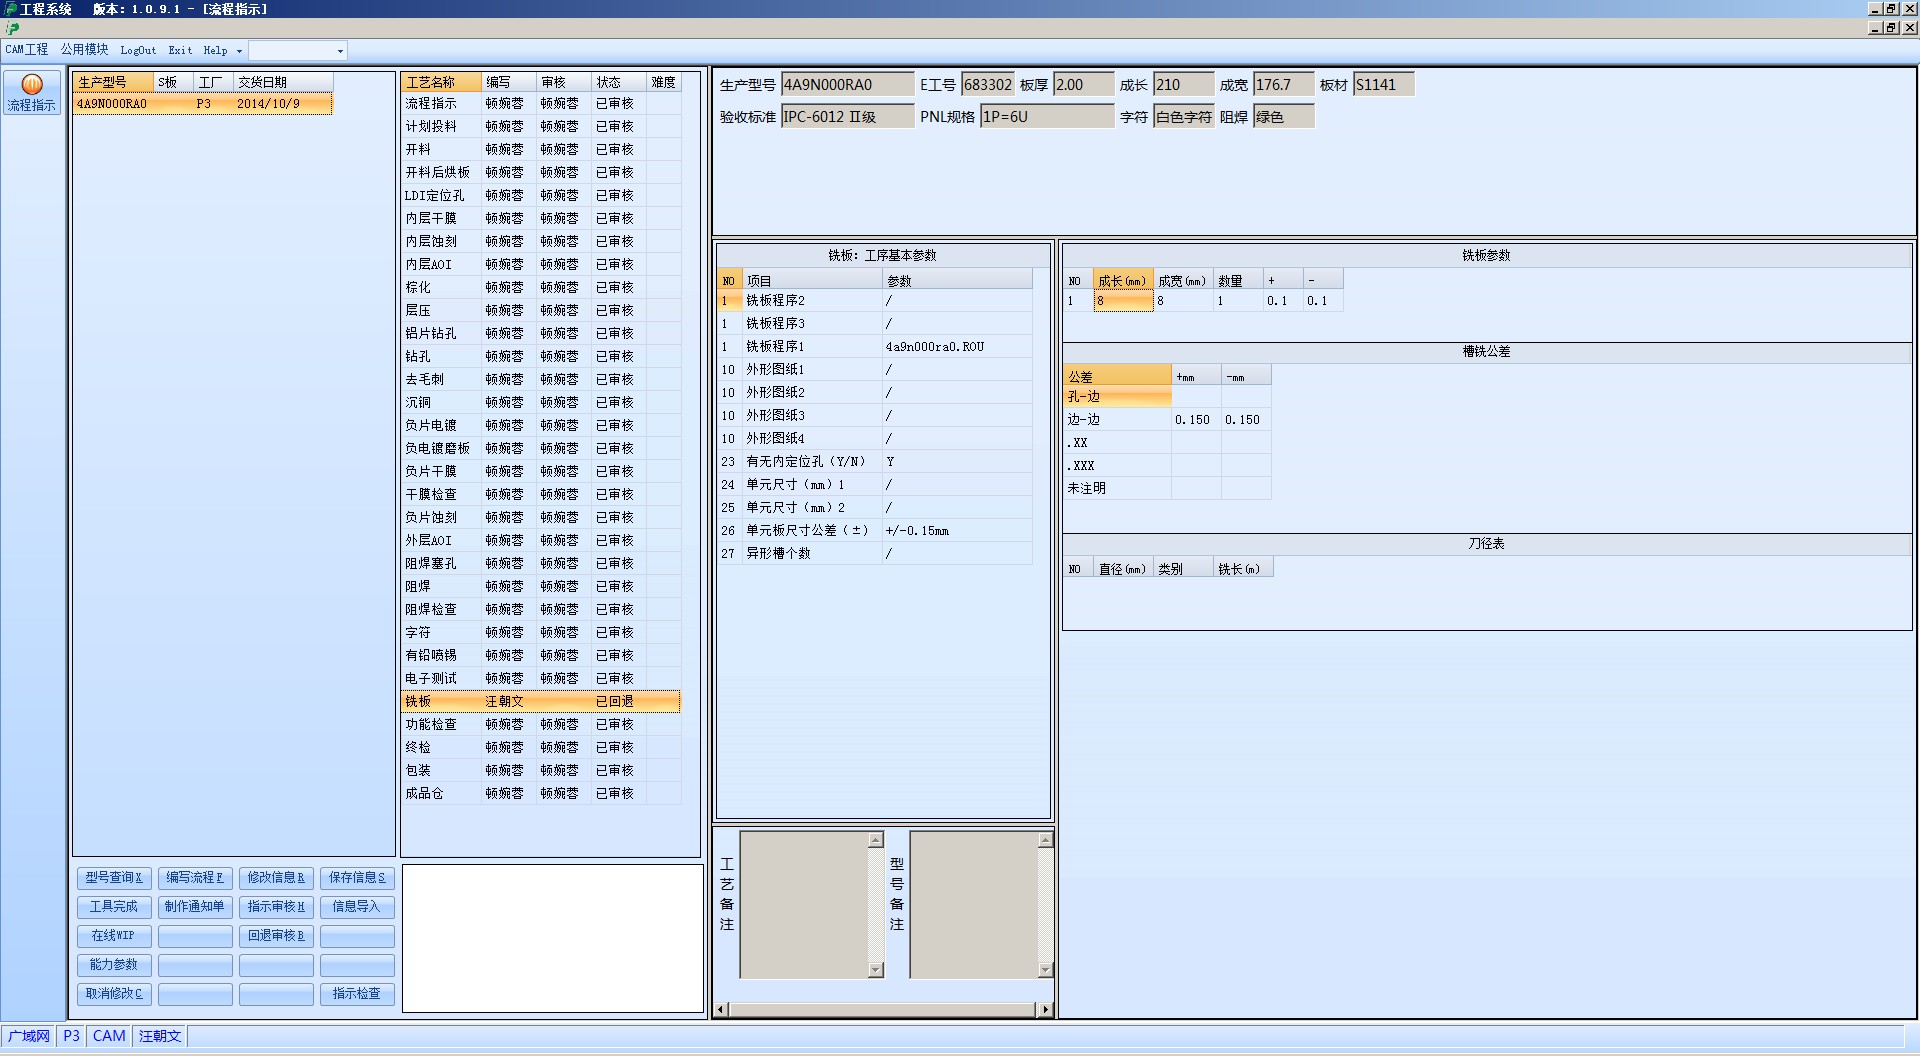Click the 未注明 tolerance row
The height and width of the screenshot is (1056, 1920).
point(1168,489)
